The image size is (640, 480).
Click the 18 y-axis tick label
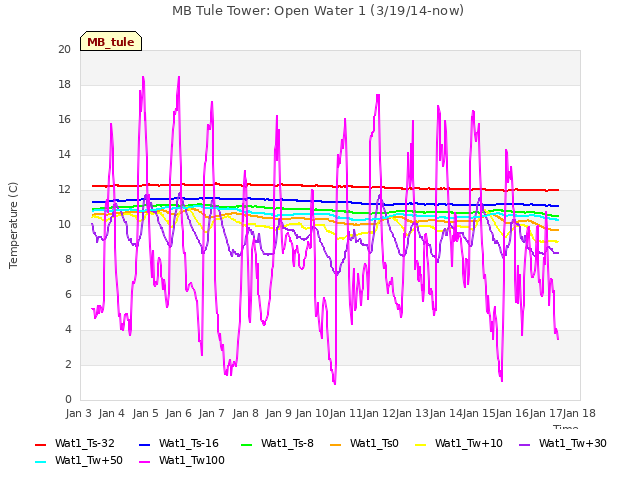tap(64, 84)
